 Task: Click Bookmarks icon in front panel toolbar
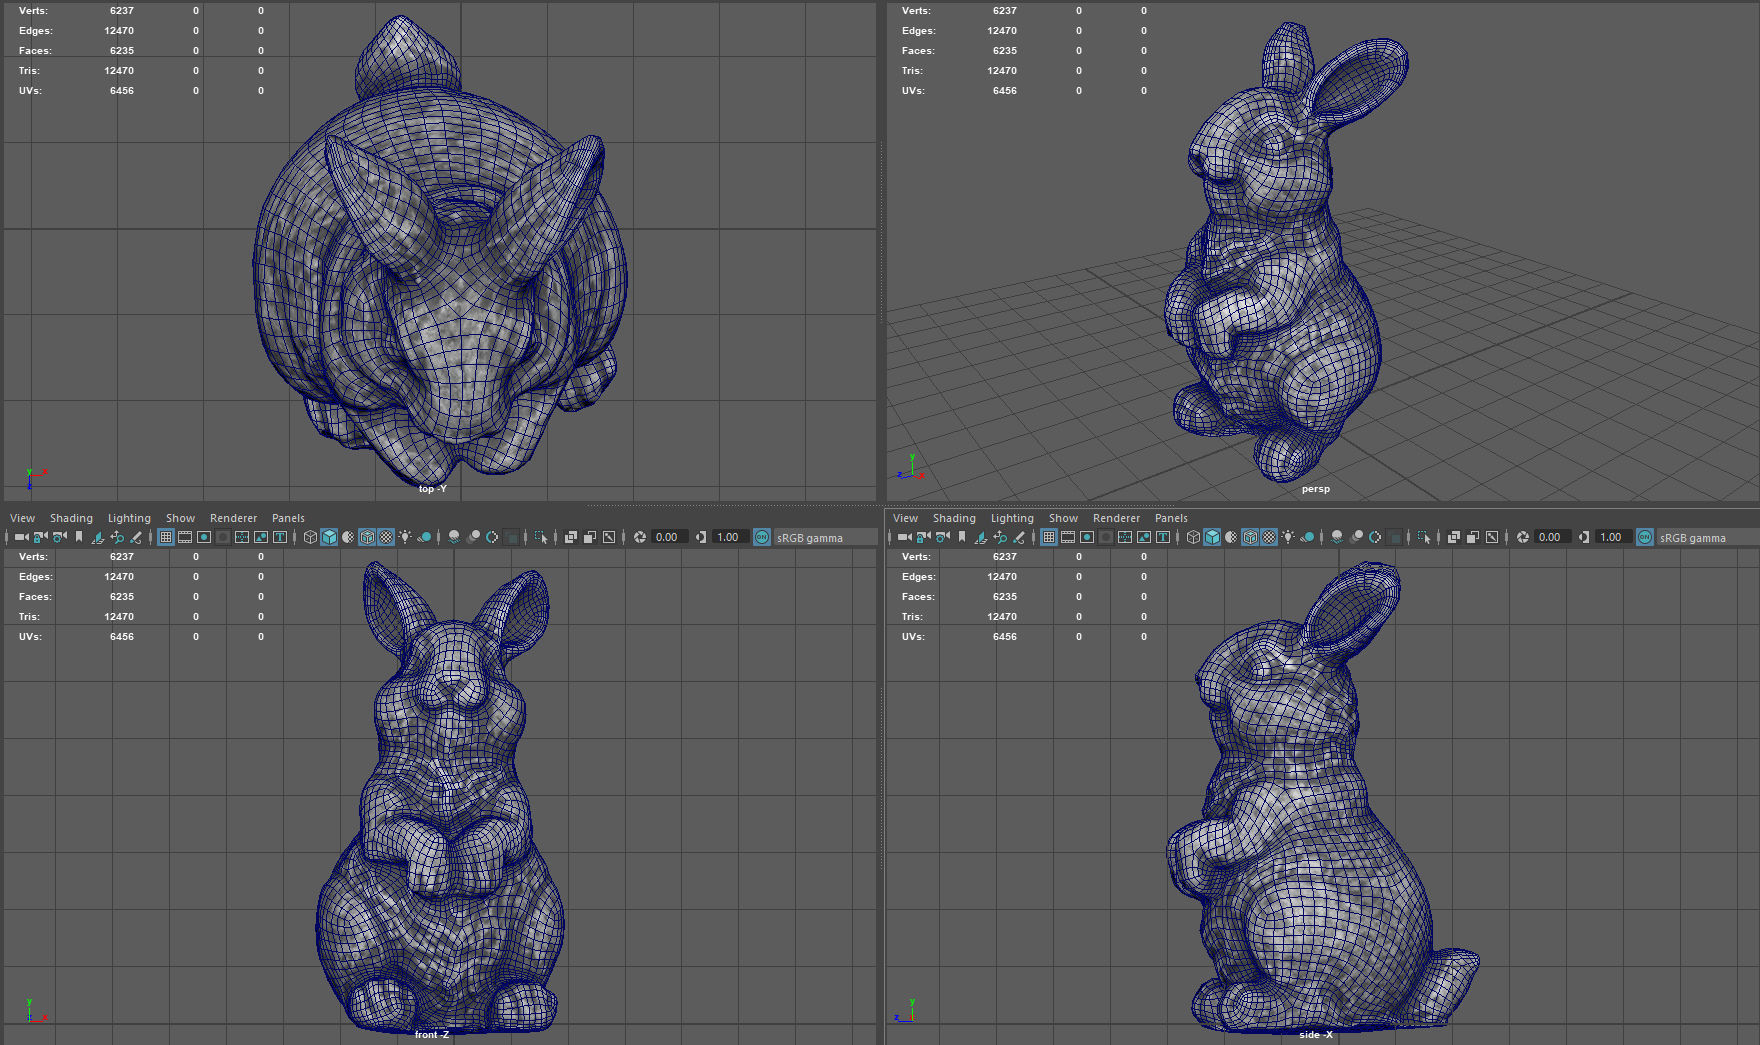pos(79,537)
